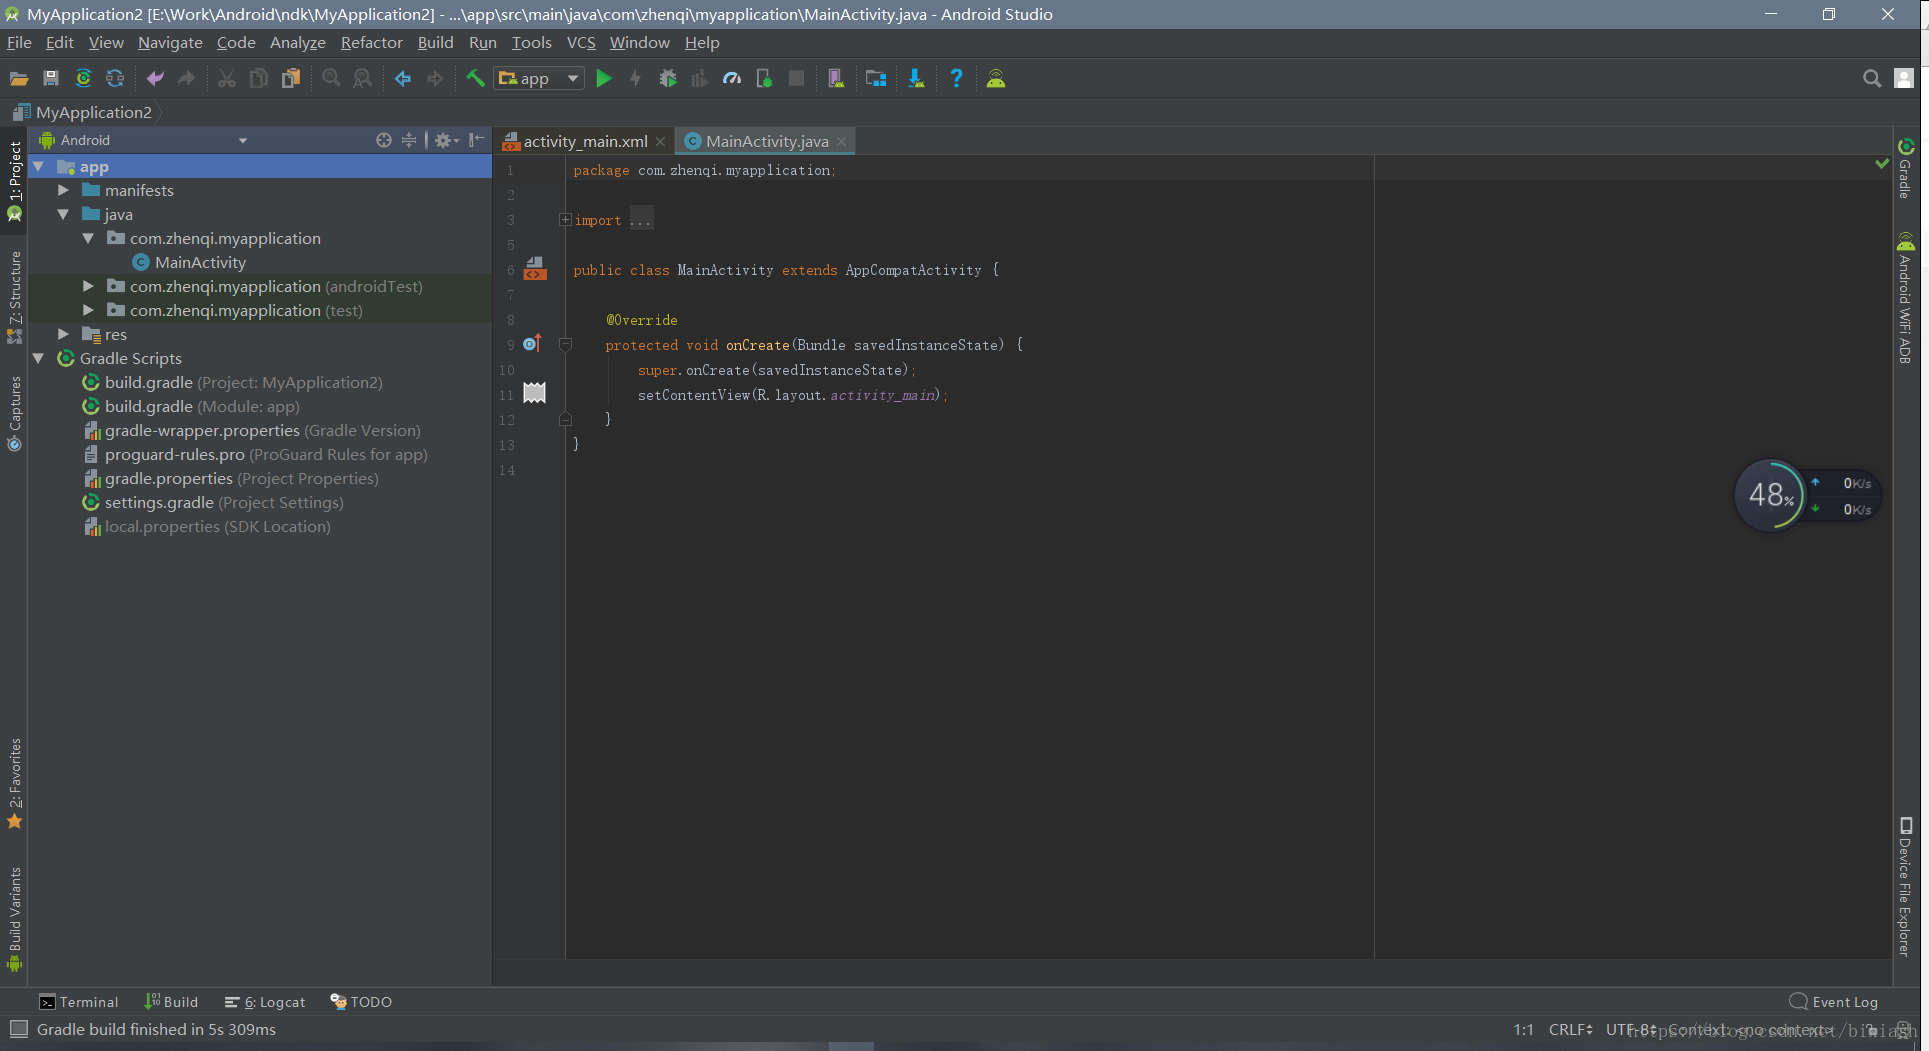Toggle the Structure side panel
This screenshot has width=1929, height=1051.
(x=14, y=297)
